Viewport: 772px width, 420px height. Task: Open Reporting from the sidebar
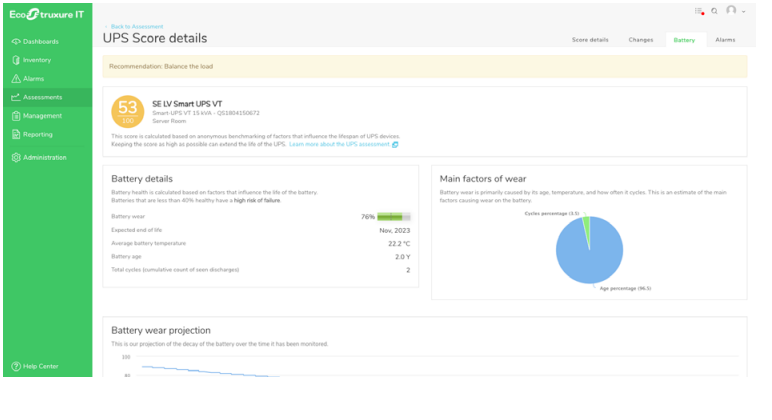(38, 134)
